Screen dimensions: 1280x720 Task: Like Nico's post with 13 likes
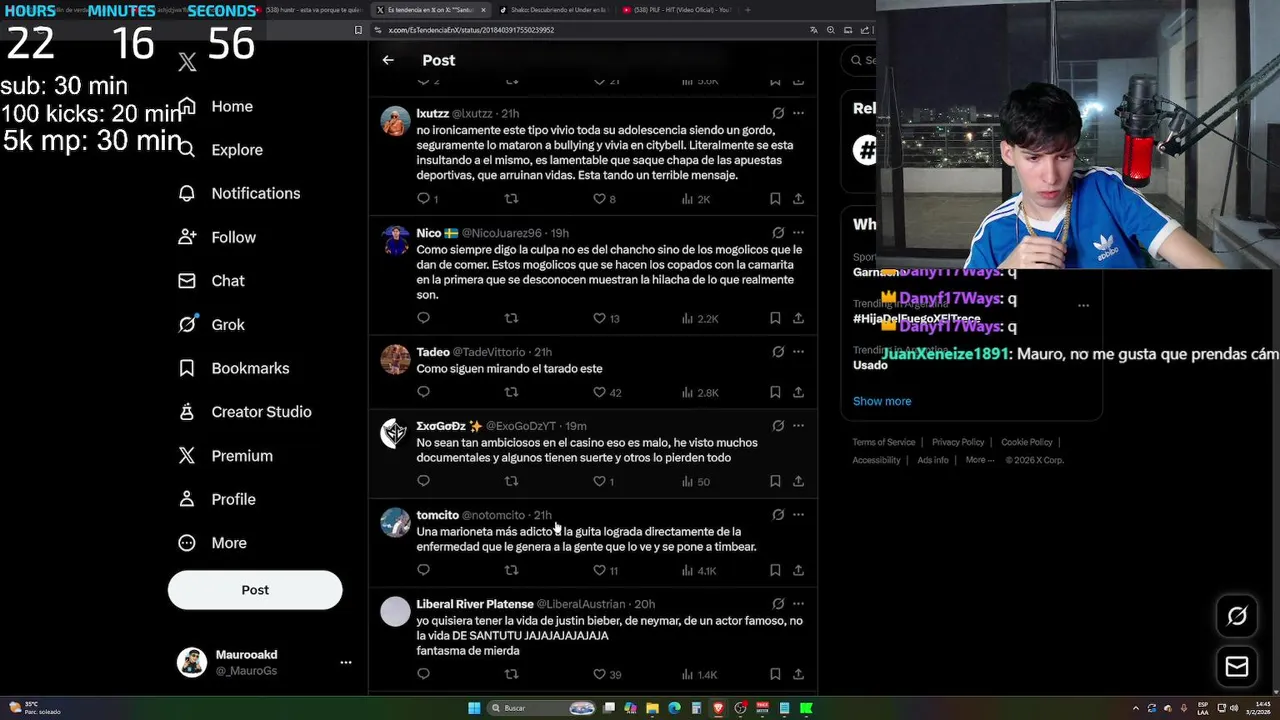coord(606,318)
